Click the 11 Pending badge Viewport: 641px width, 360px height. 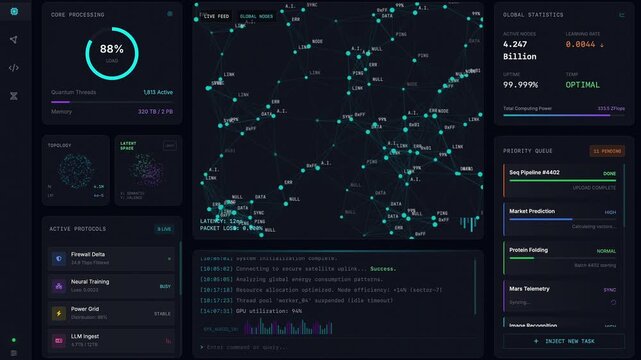607,151
